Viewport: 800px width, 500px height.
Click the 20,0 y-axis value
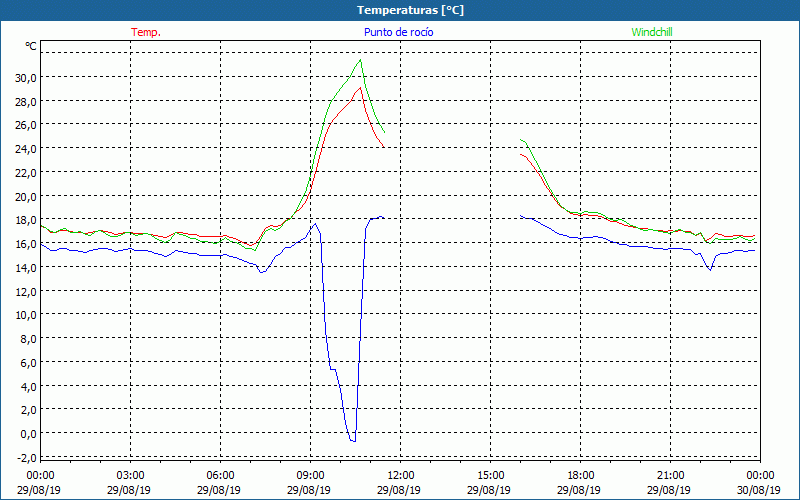coord(27,196)
